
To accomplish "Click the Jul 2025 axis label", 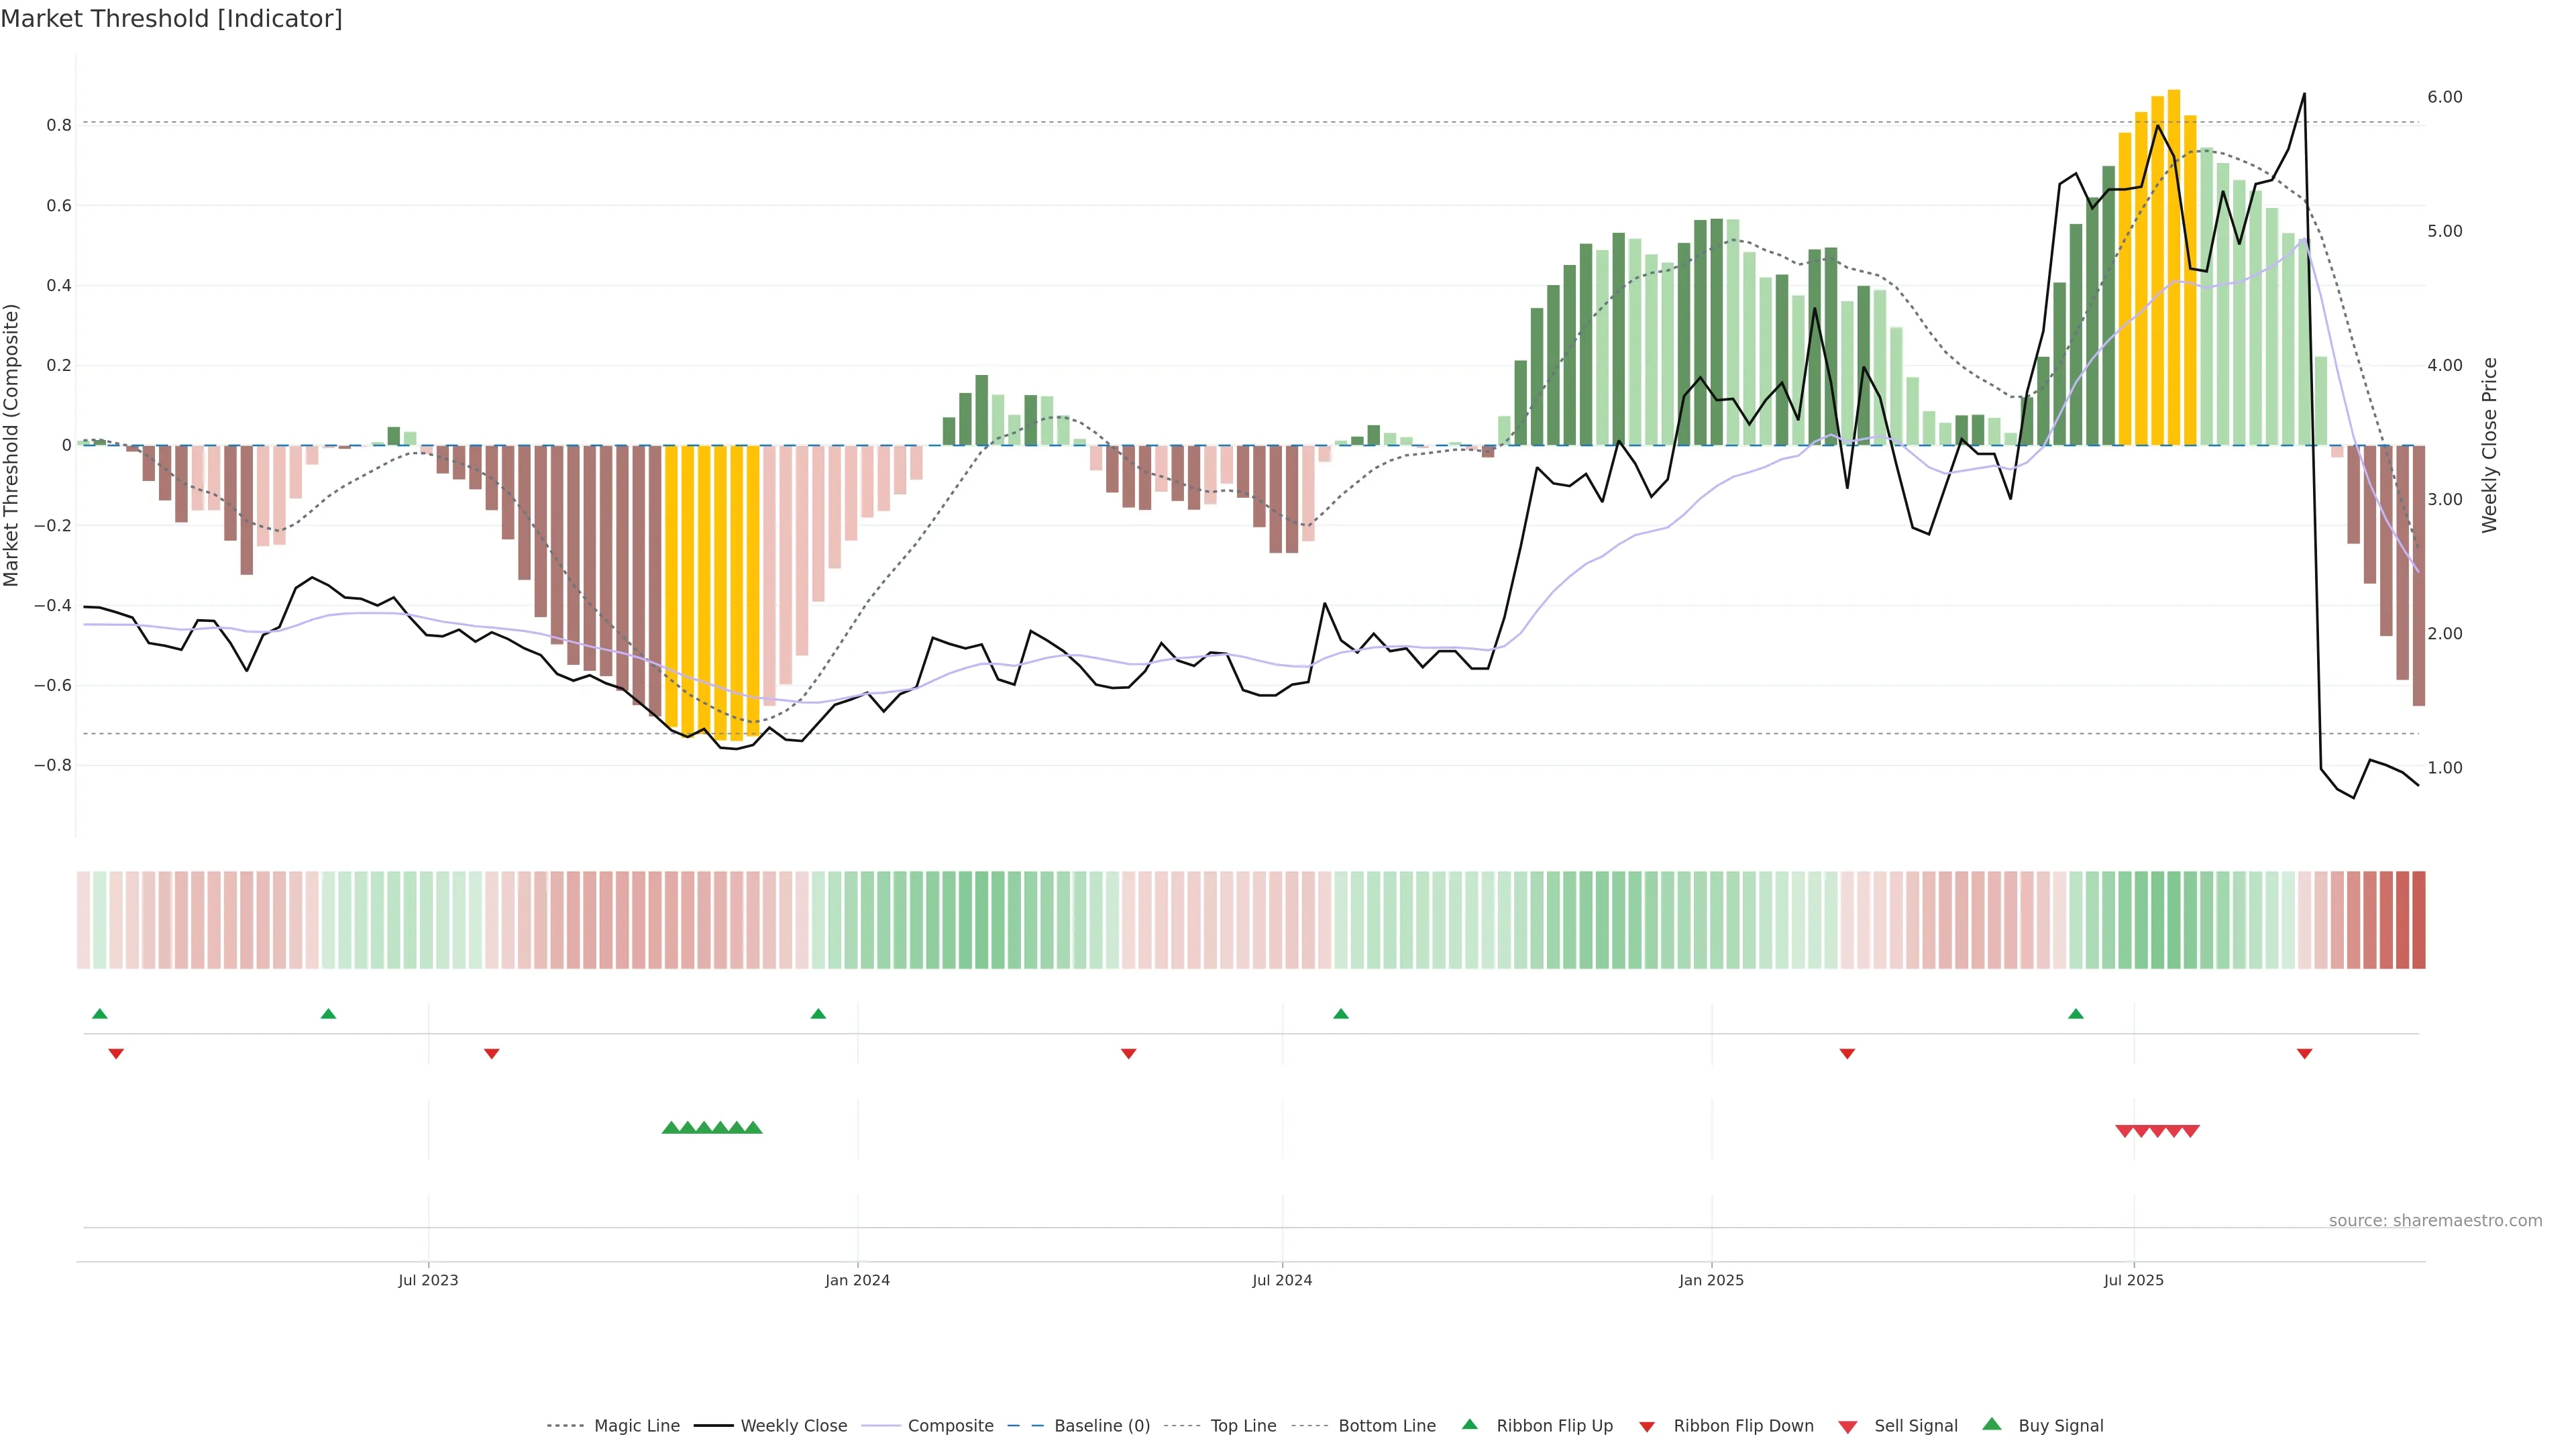I will pyautogui.click(x=2133, y=1280).
